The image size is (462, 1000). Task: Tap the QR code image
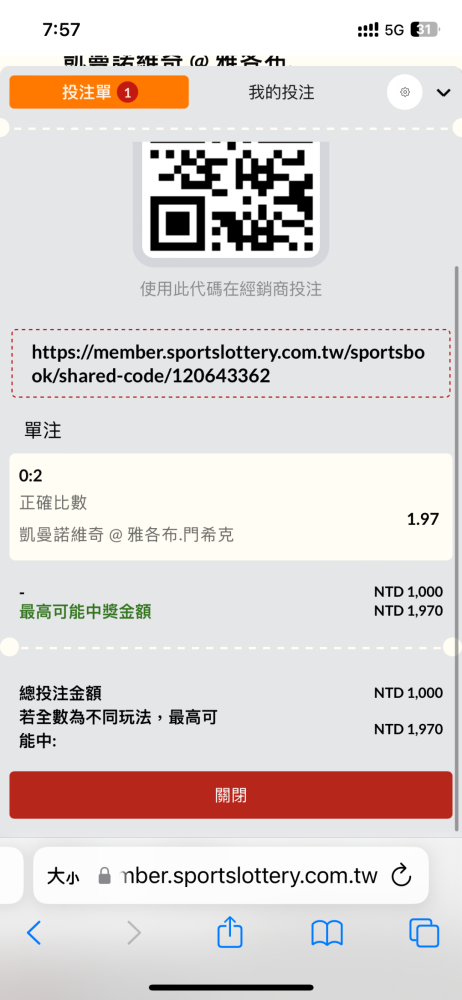(230, 196)
